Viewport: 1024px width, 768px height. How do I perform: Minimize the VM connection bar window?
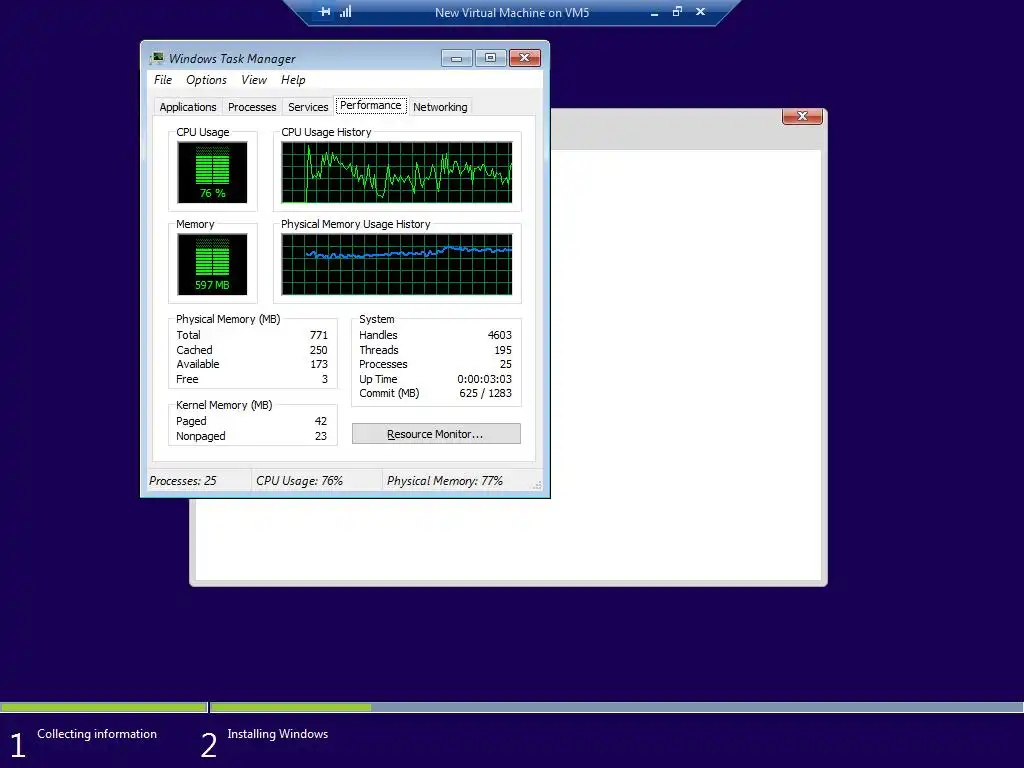(654, 12)
